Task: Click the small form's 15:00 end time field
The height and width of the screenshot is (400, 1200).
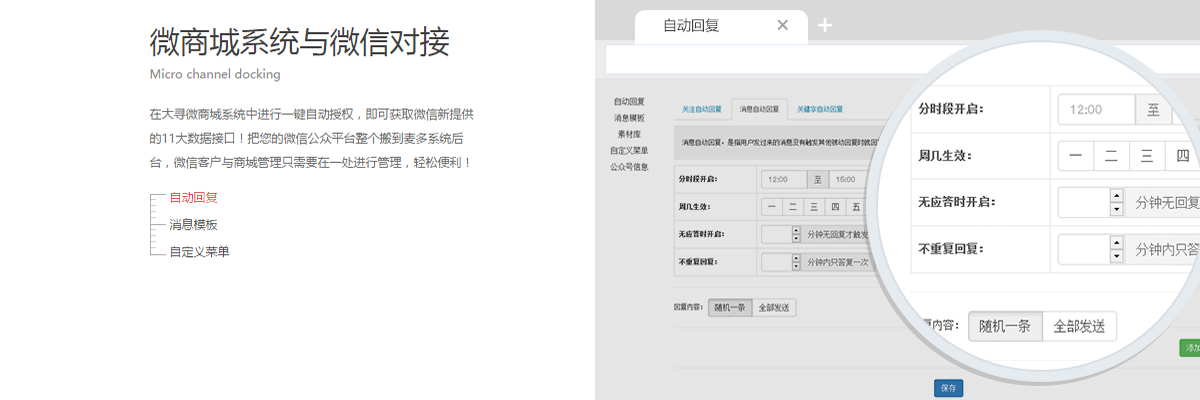Action: [x=848, y=180]
